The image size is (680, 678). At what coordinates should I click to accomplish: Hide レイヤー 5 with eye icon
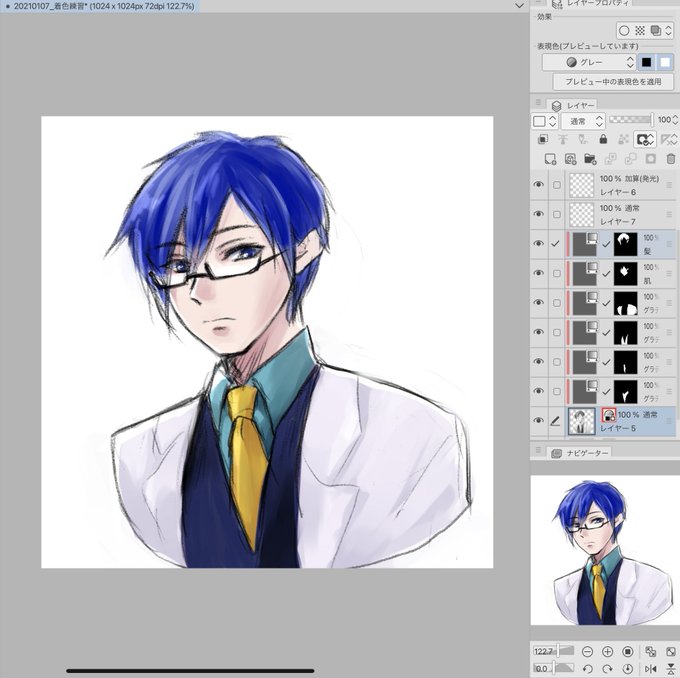[x=539, y=421]
